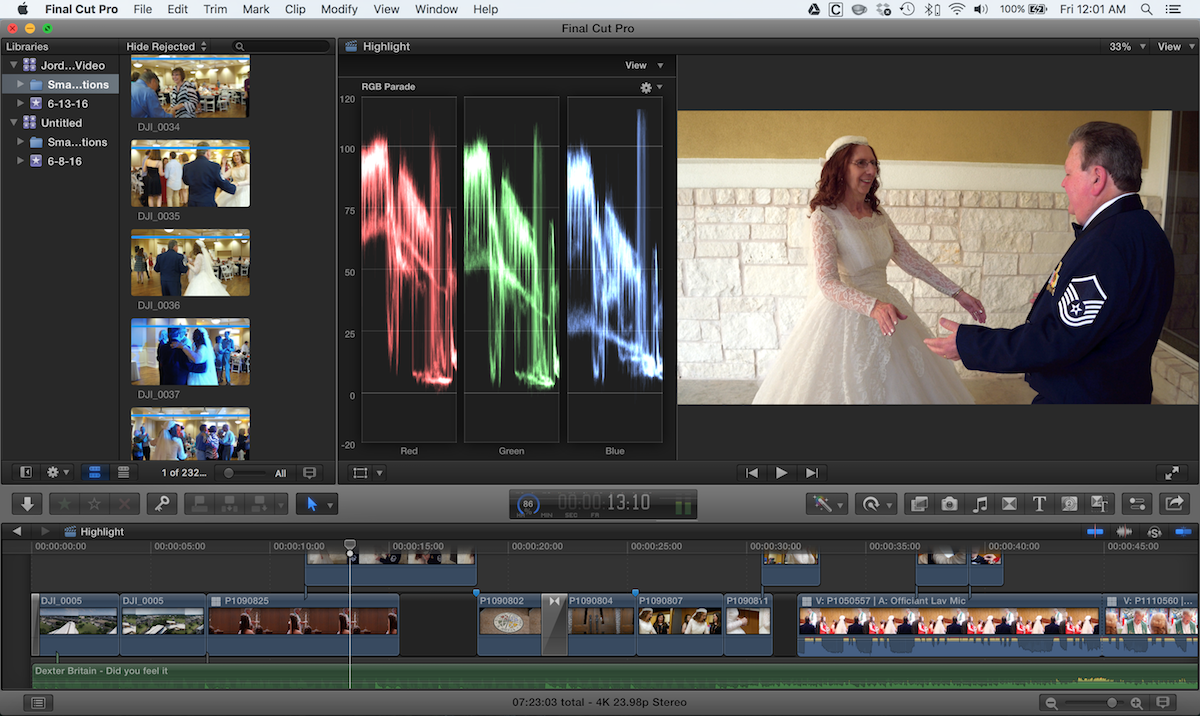Toggle timeline snapping

click(x=1183, y=531)
